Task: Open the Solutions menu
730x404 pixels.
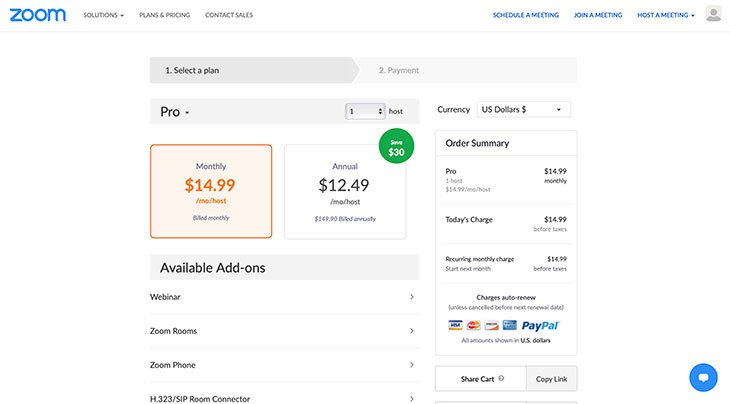Action: (x=104, y=15)
